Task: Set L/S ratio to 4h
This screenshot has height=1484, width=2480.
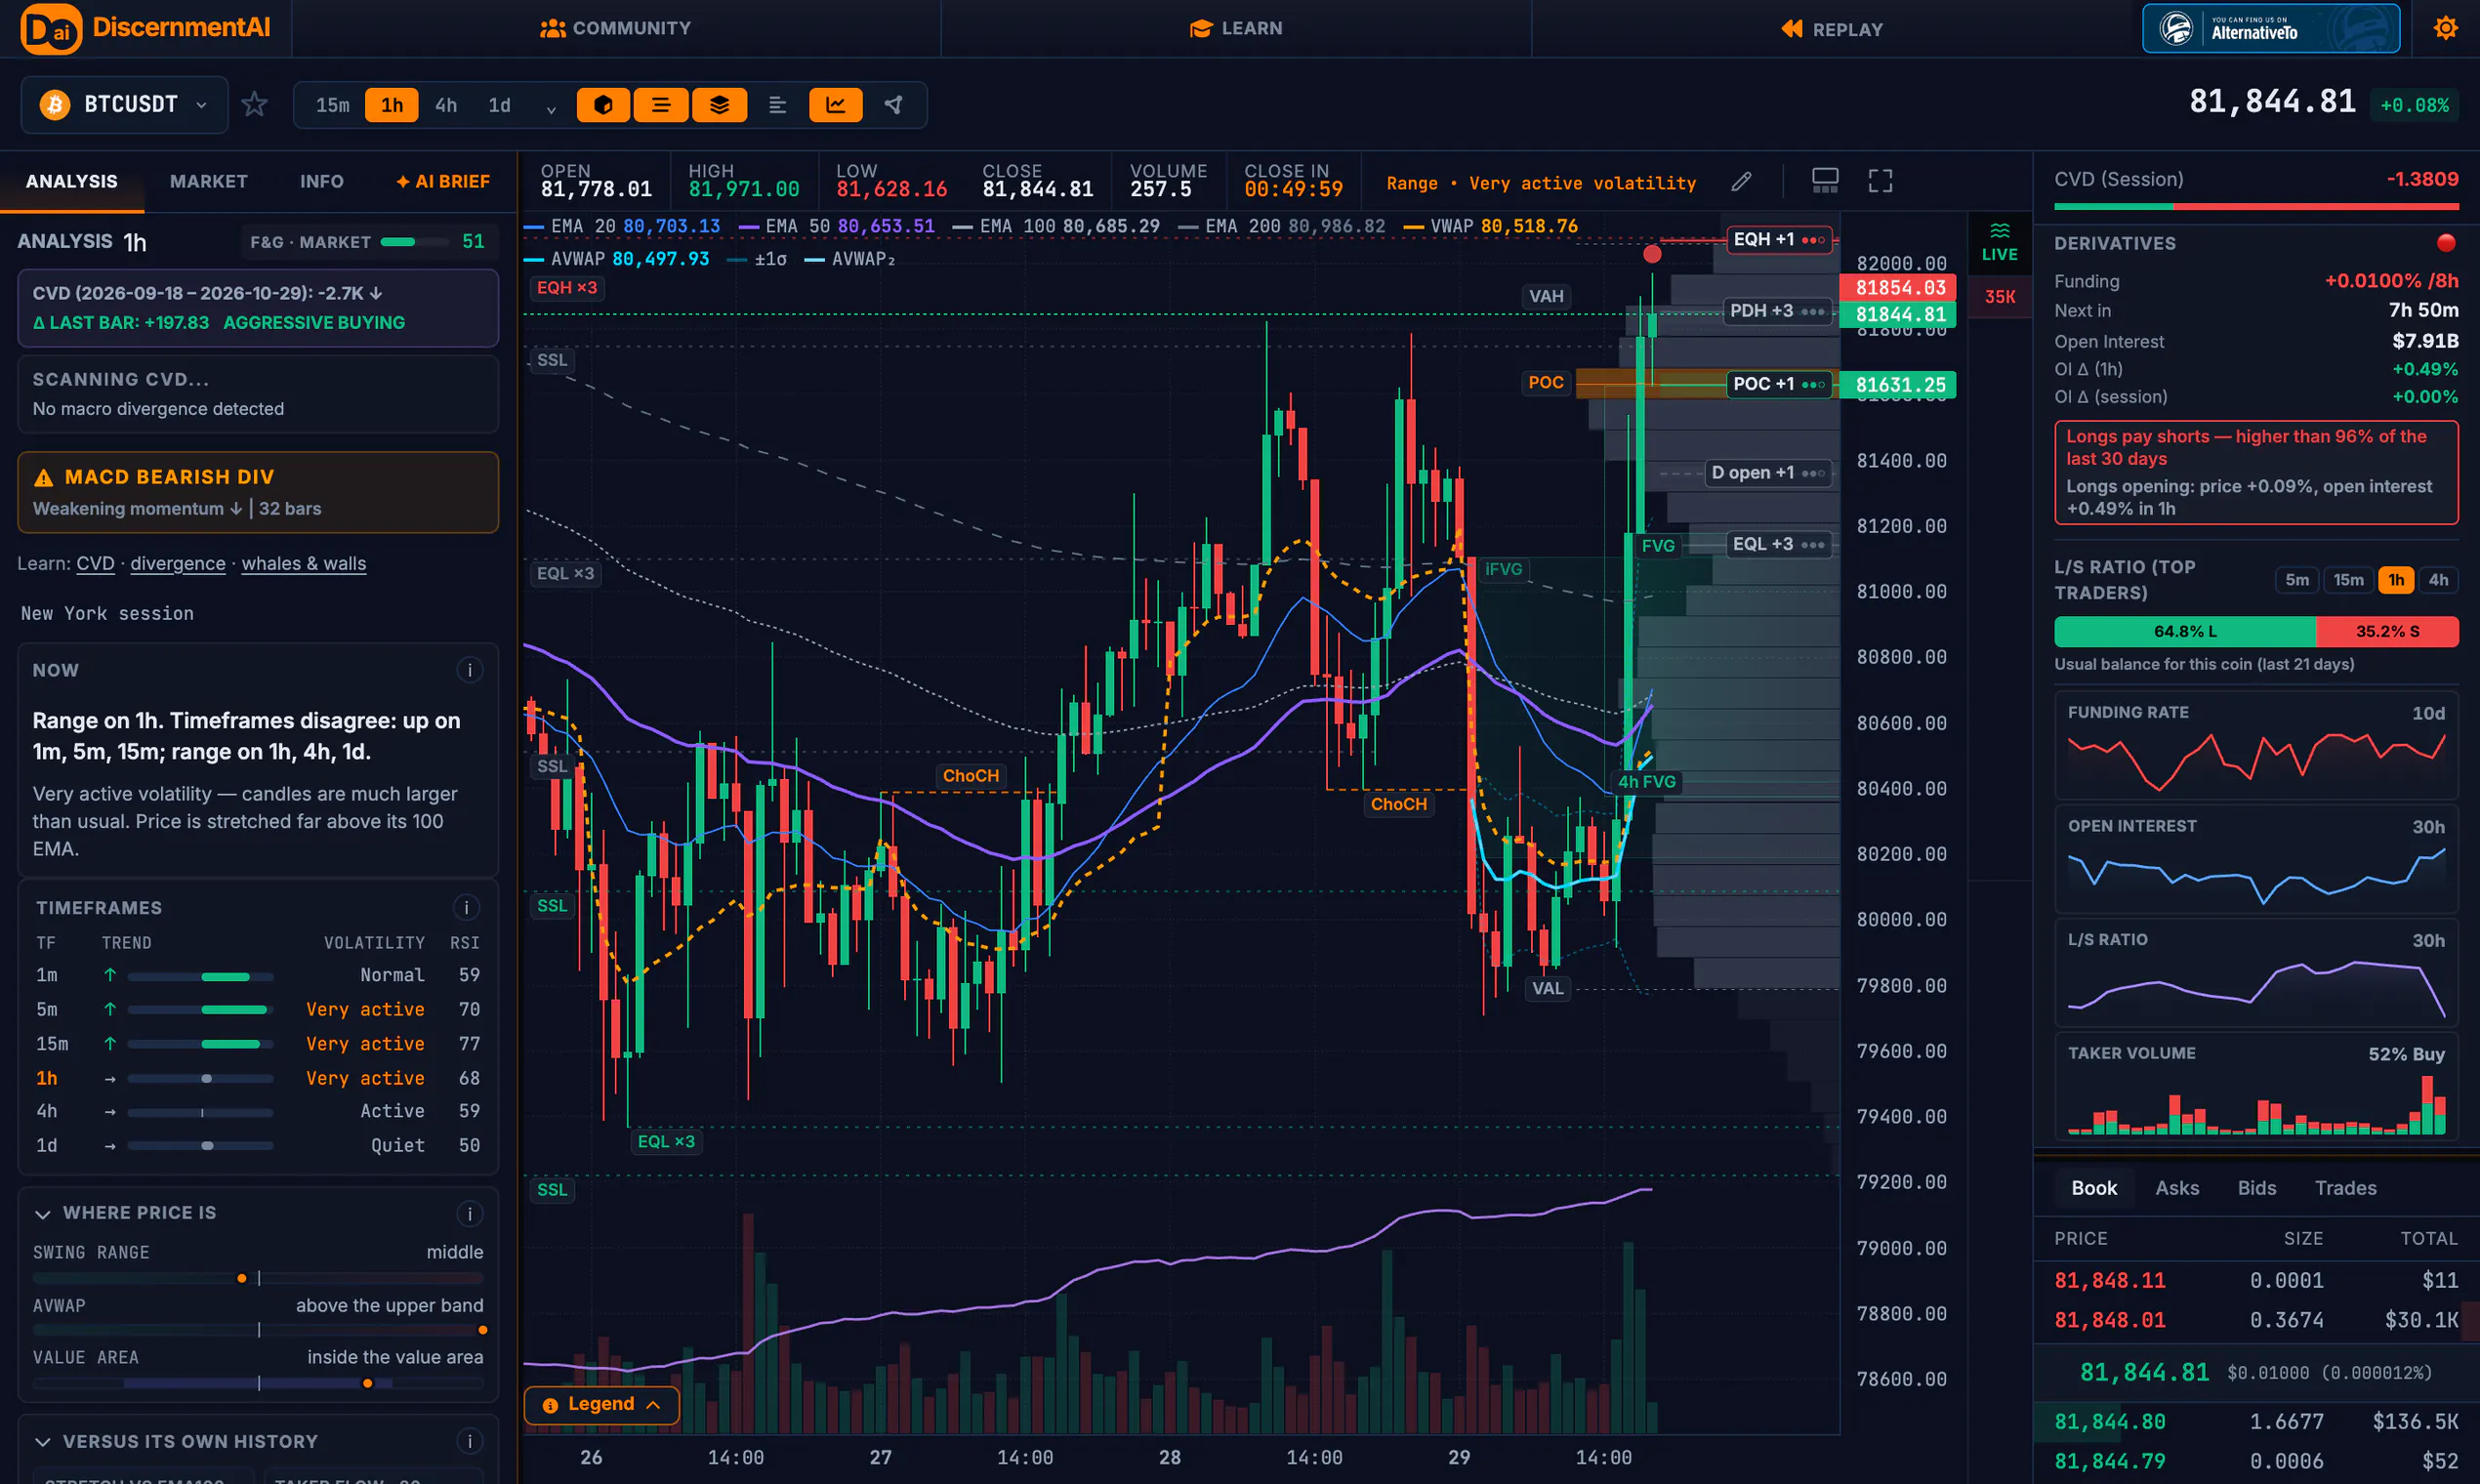Action: pos(2438,580)
